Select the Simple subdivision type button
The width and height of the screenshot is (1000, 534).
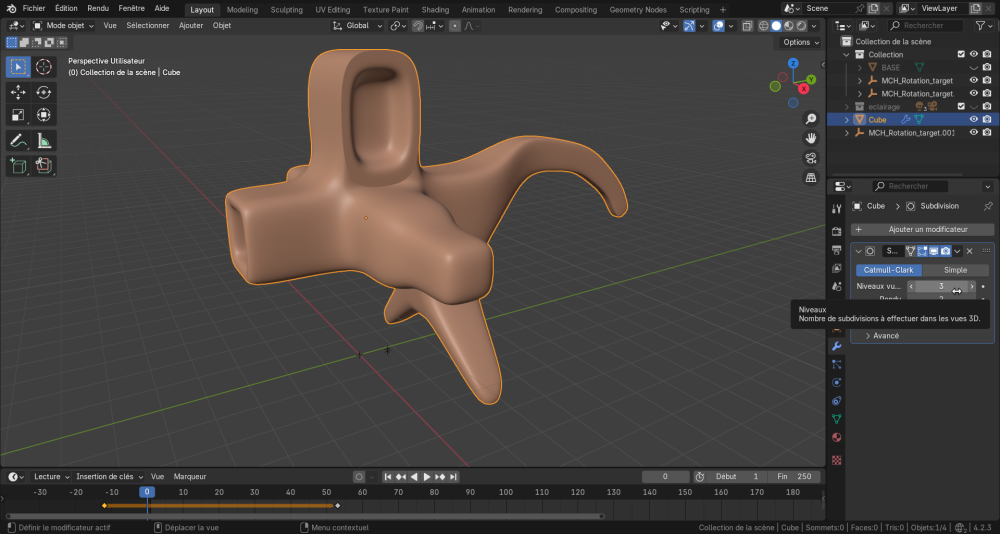[x=955, y=270]
